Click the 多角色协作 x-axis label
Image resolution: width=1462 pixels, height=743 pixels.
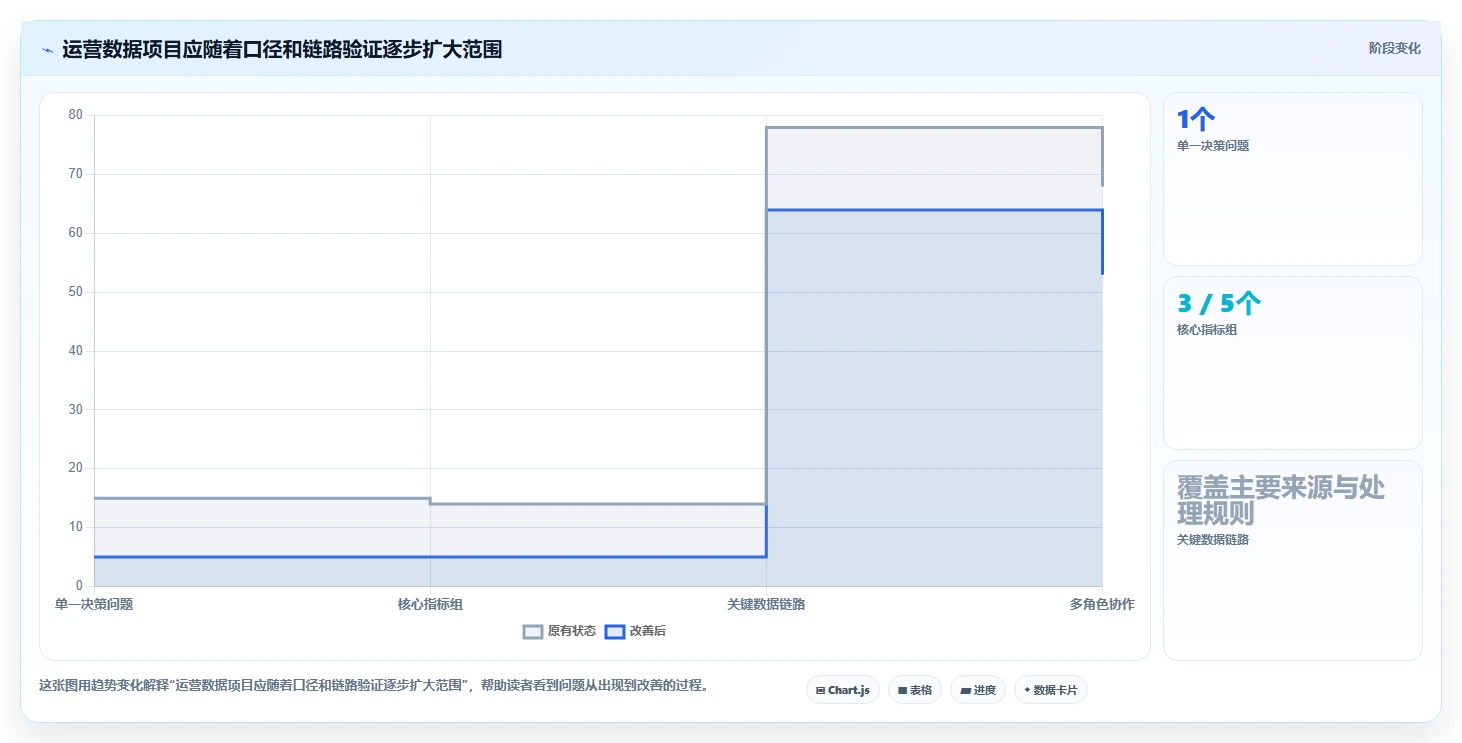tap(1102, 604)
